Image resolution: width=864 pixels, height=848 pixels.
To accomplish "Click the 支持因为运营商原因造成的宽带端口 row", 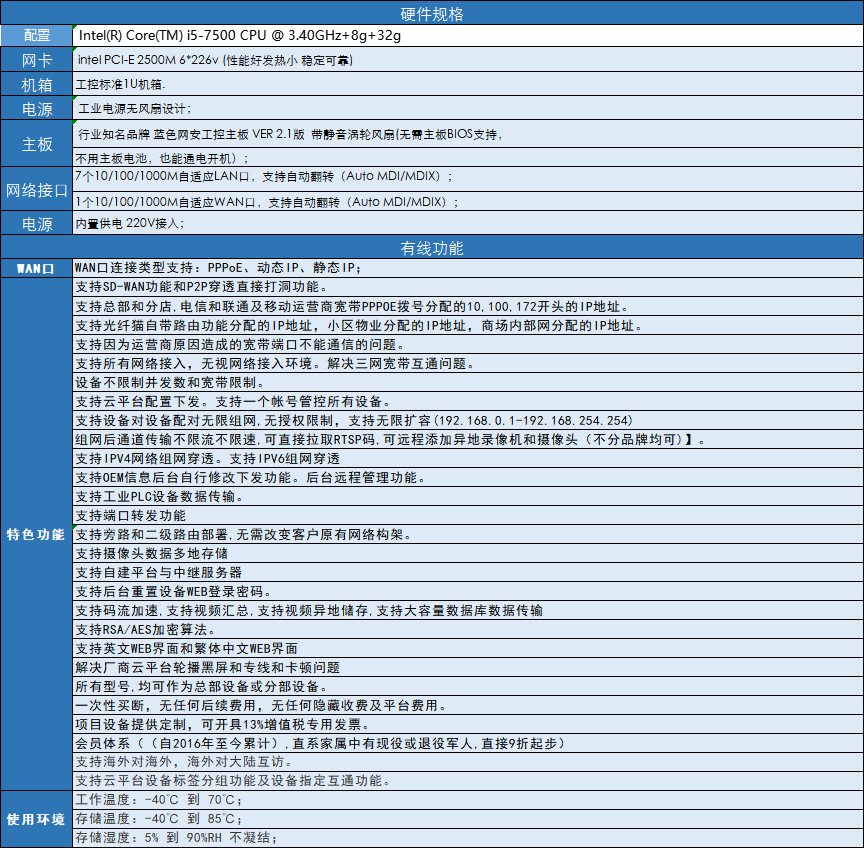I will coord(468,344).
